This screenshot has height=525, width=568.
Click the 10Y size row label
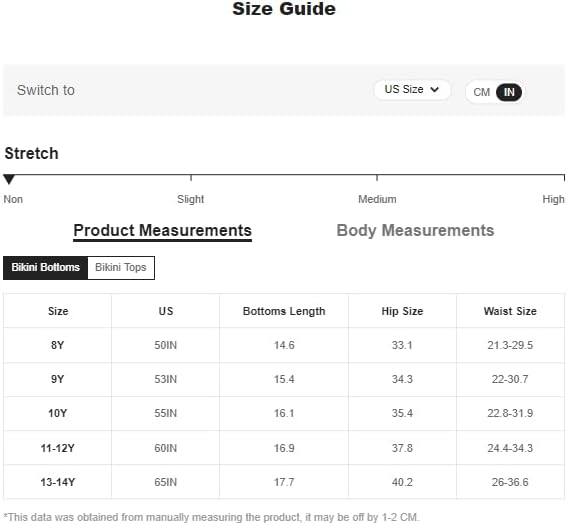(x=58, y=413)
